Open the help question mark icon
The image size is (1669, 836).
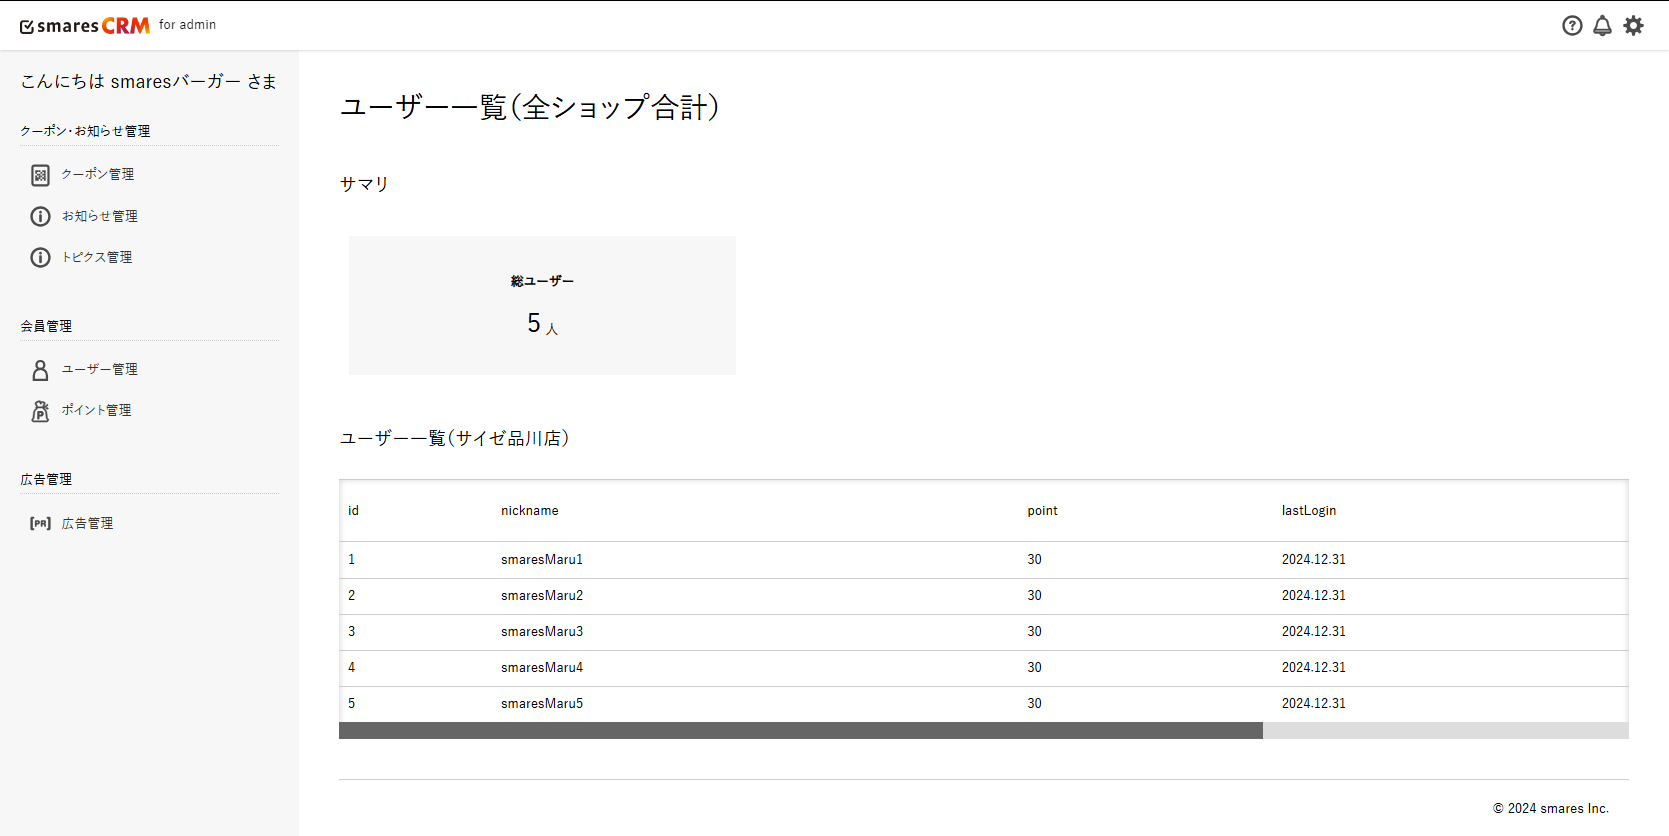click(x=1572, y=26)
